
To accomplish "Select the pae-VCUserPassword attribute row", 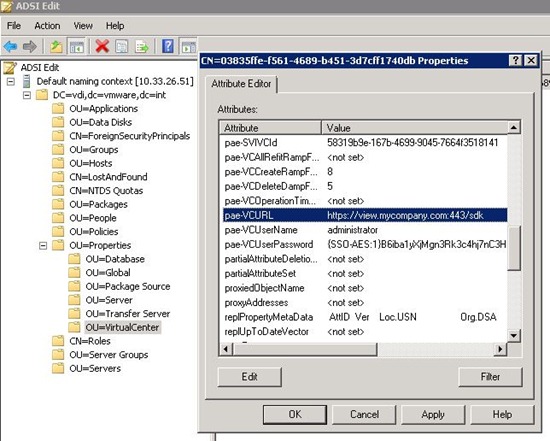I will (365, 245).
